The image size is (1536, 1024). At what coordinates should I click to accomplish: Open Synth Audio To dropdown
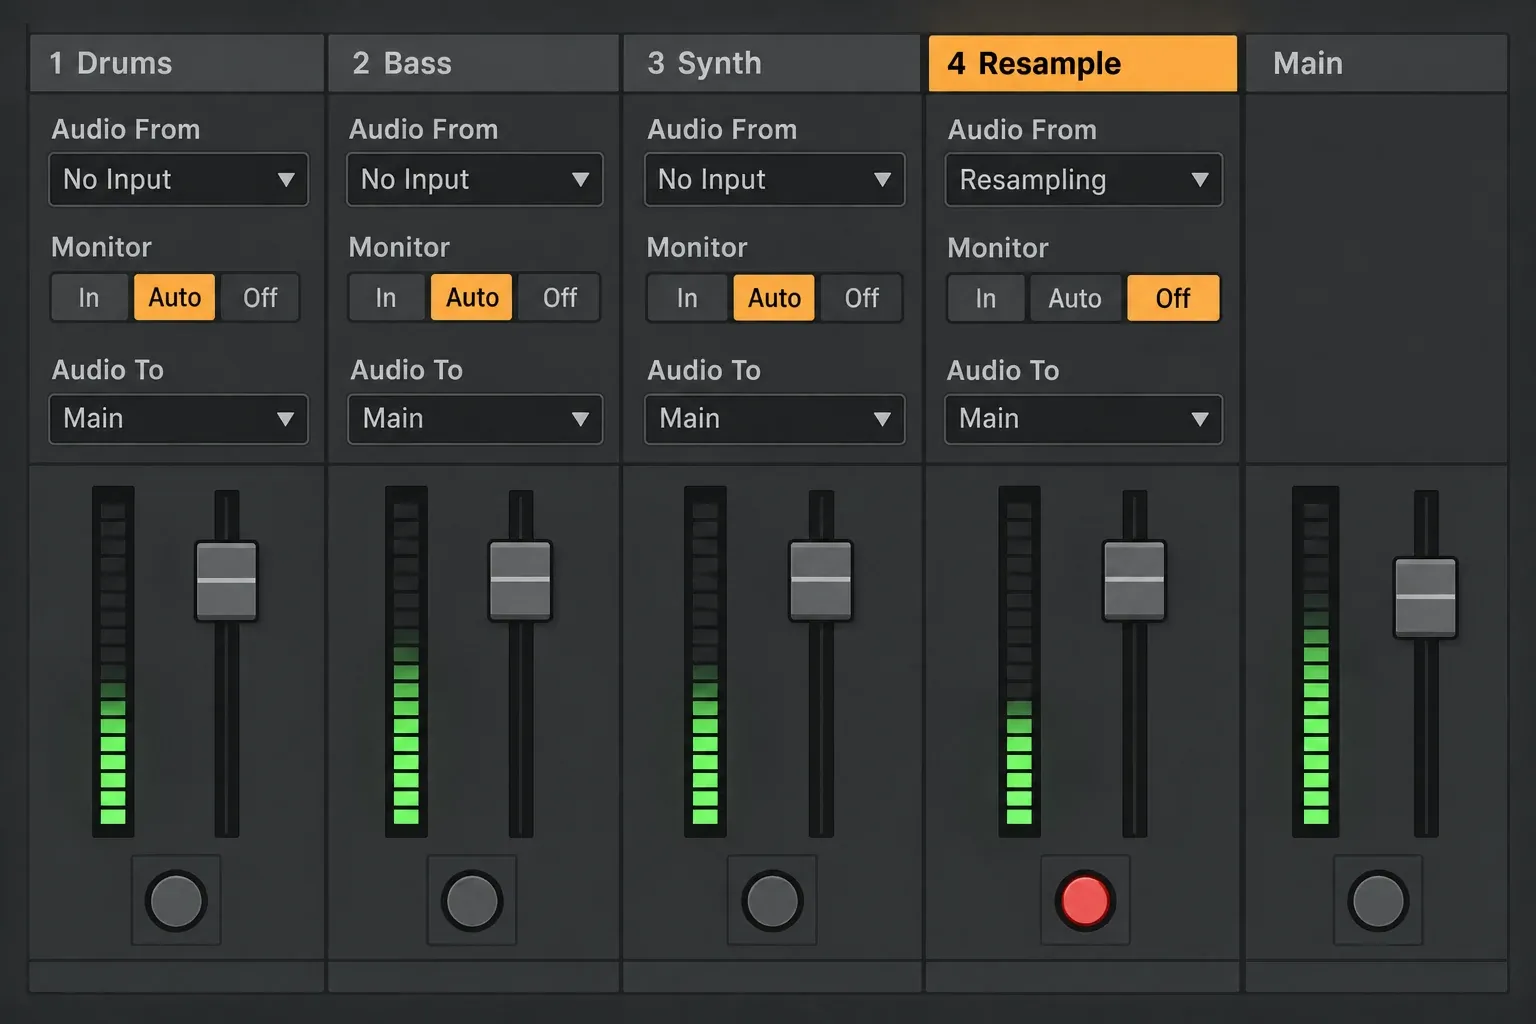point(775,418)
